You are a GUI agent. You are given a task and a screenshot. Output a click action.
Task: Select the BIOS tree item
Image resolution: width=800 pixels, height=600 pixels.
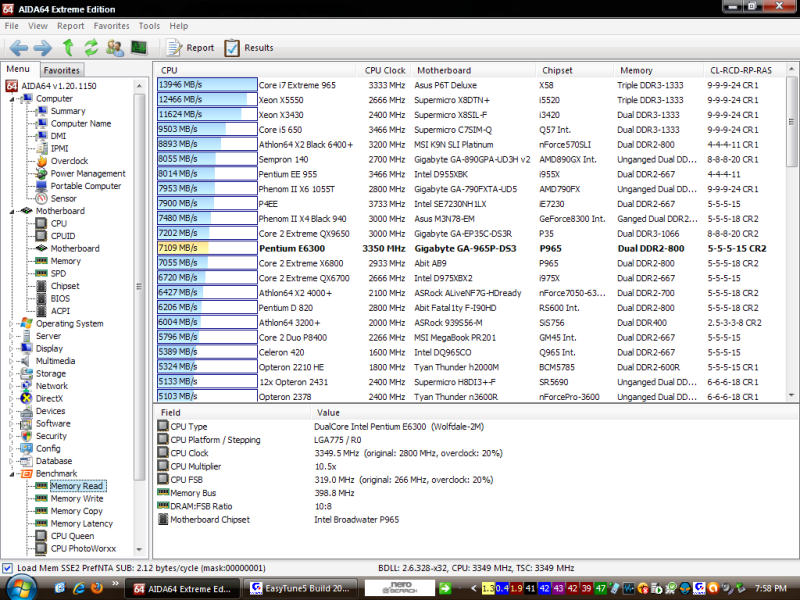(x=60, y=298)
